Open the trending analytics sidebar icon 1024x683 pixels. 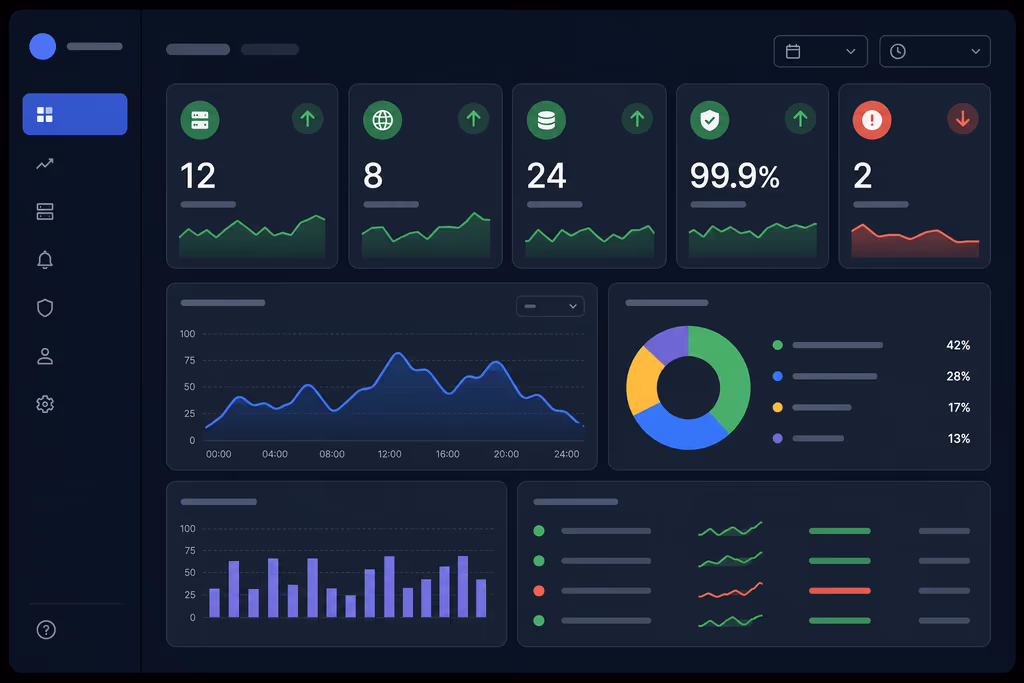[45, 163]
